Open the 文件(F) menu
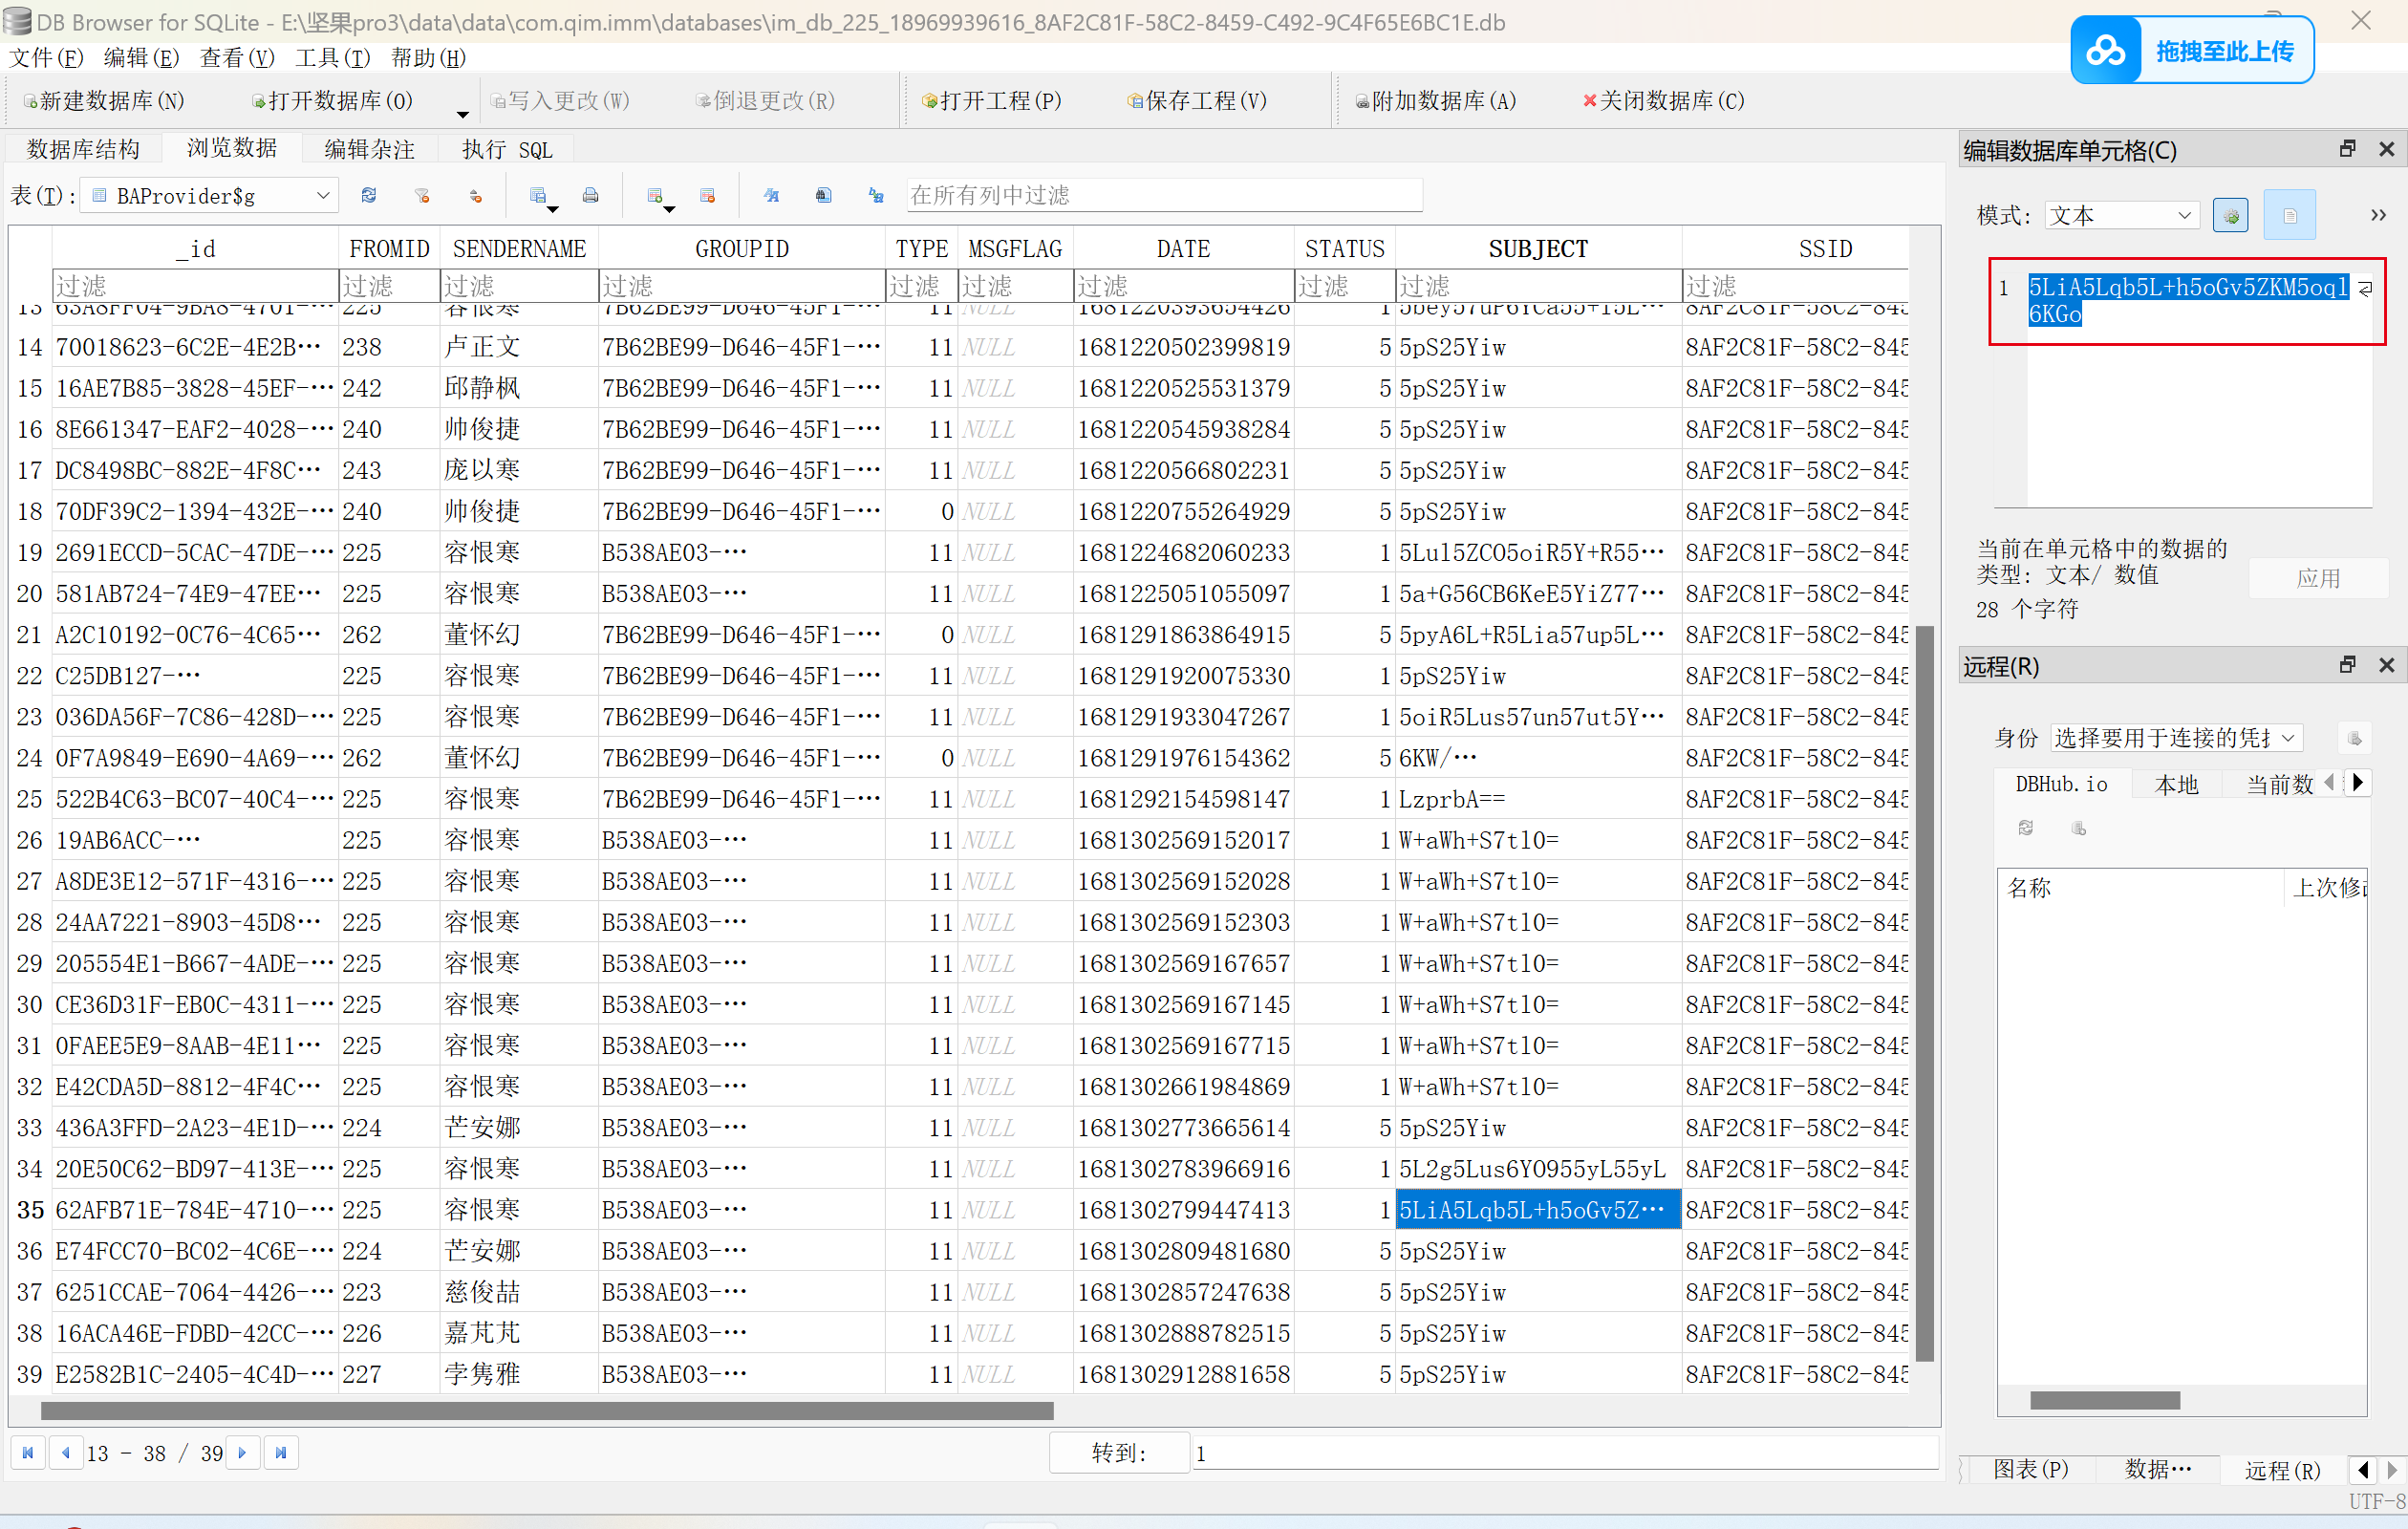2408x1529 pixels. (46, 57)
